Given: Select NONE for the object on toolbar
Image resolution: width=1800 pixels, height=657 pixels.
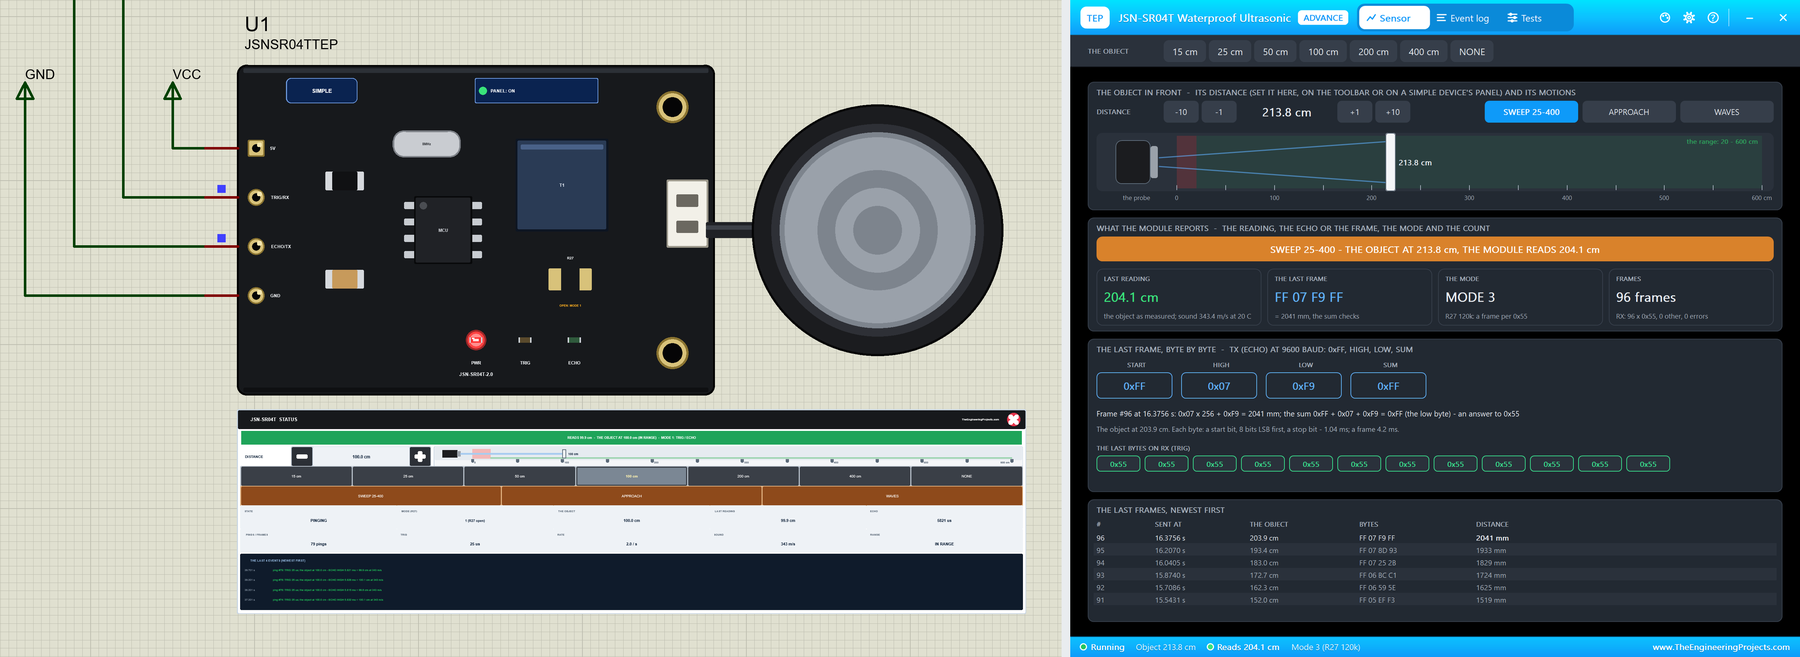Looking at the screenshot, I should pyautogui.click(x=1472, y=52).
